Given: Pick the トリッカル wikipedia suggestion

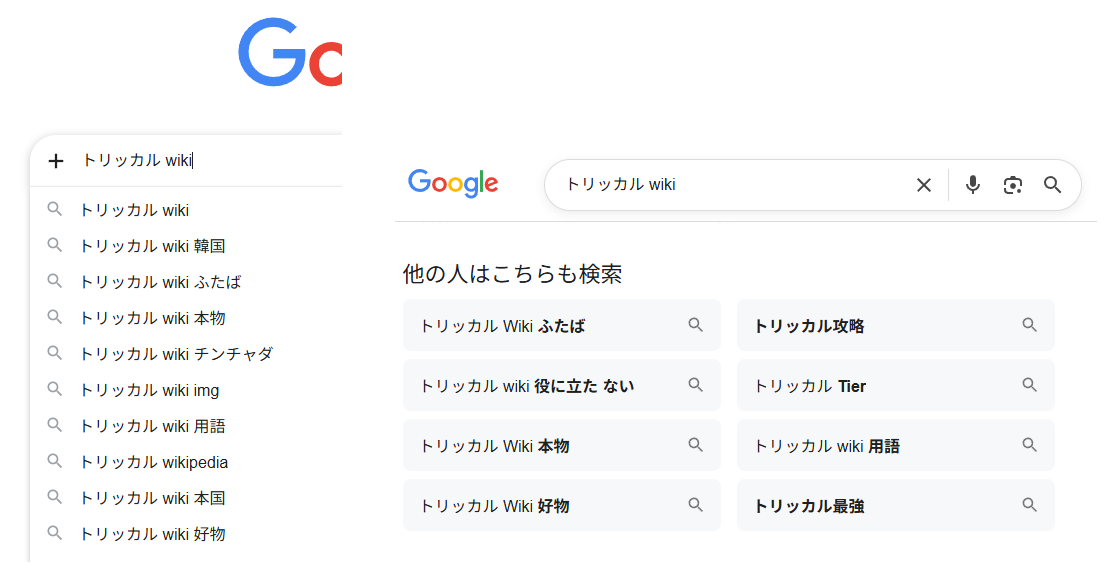Looking at the screenshot, I should coord(153,462).
